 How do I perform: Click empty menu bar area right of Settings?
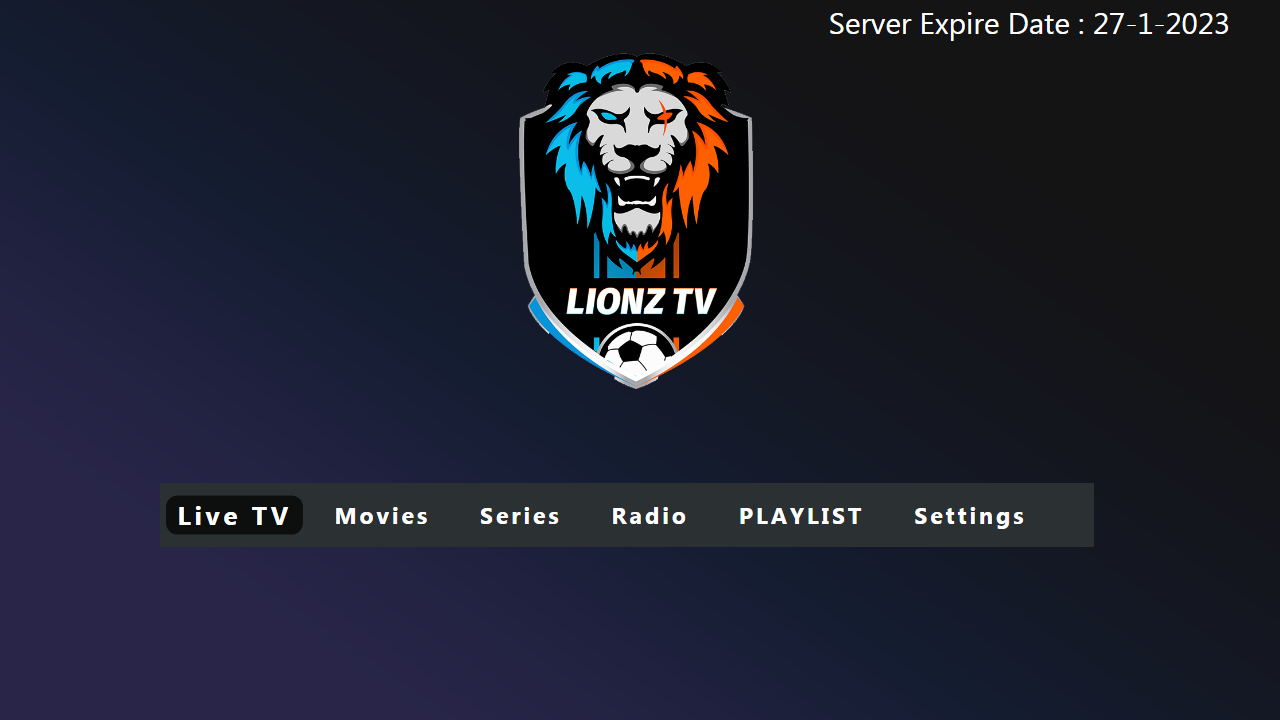tap(1060, 516)
